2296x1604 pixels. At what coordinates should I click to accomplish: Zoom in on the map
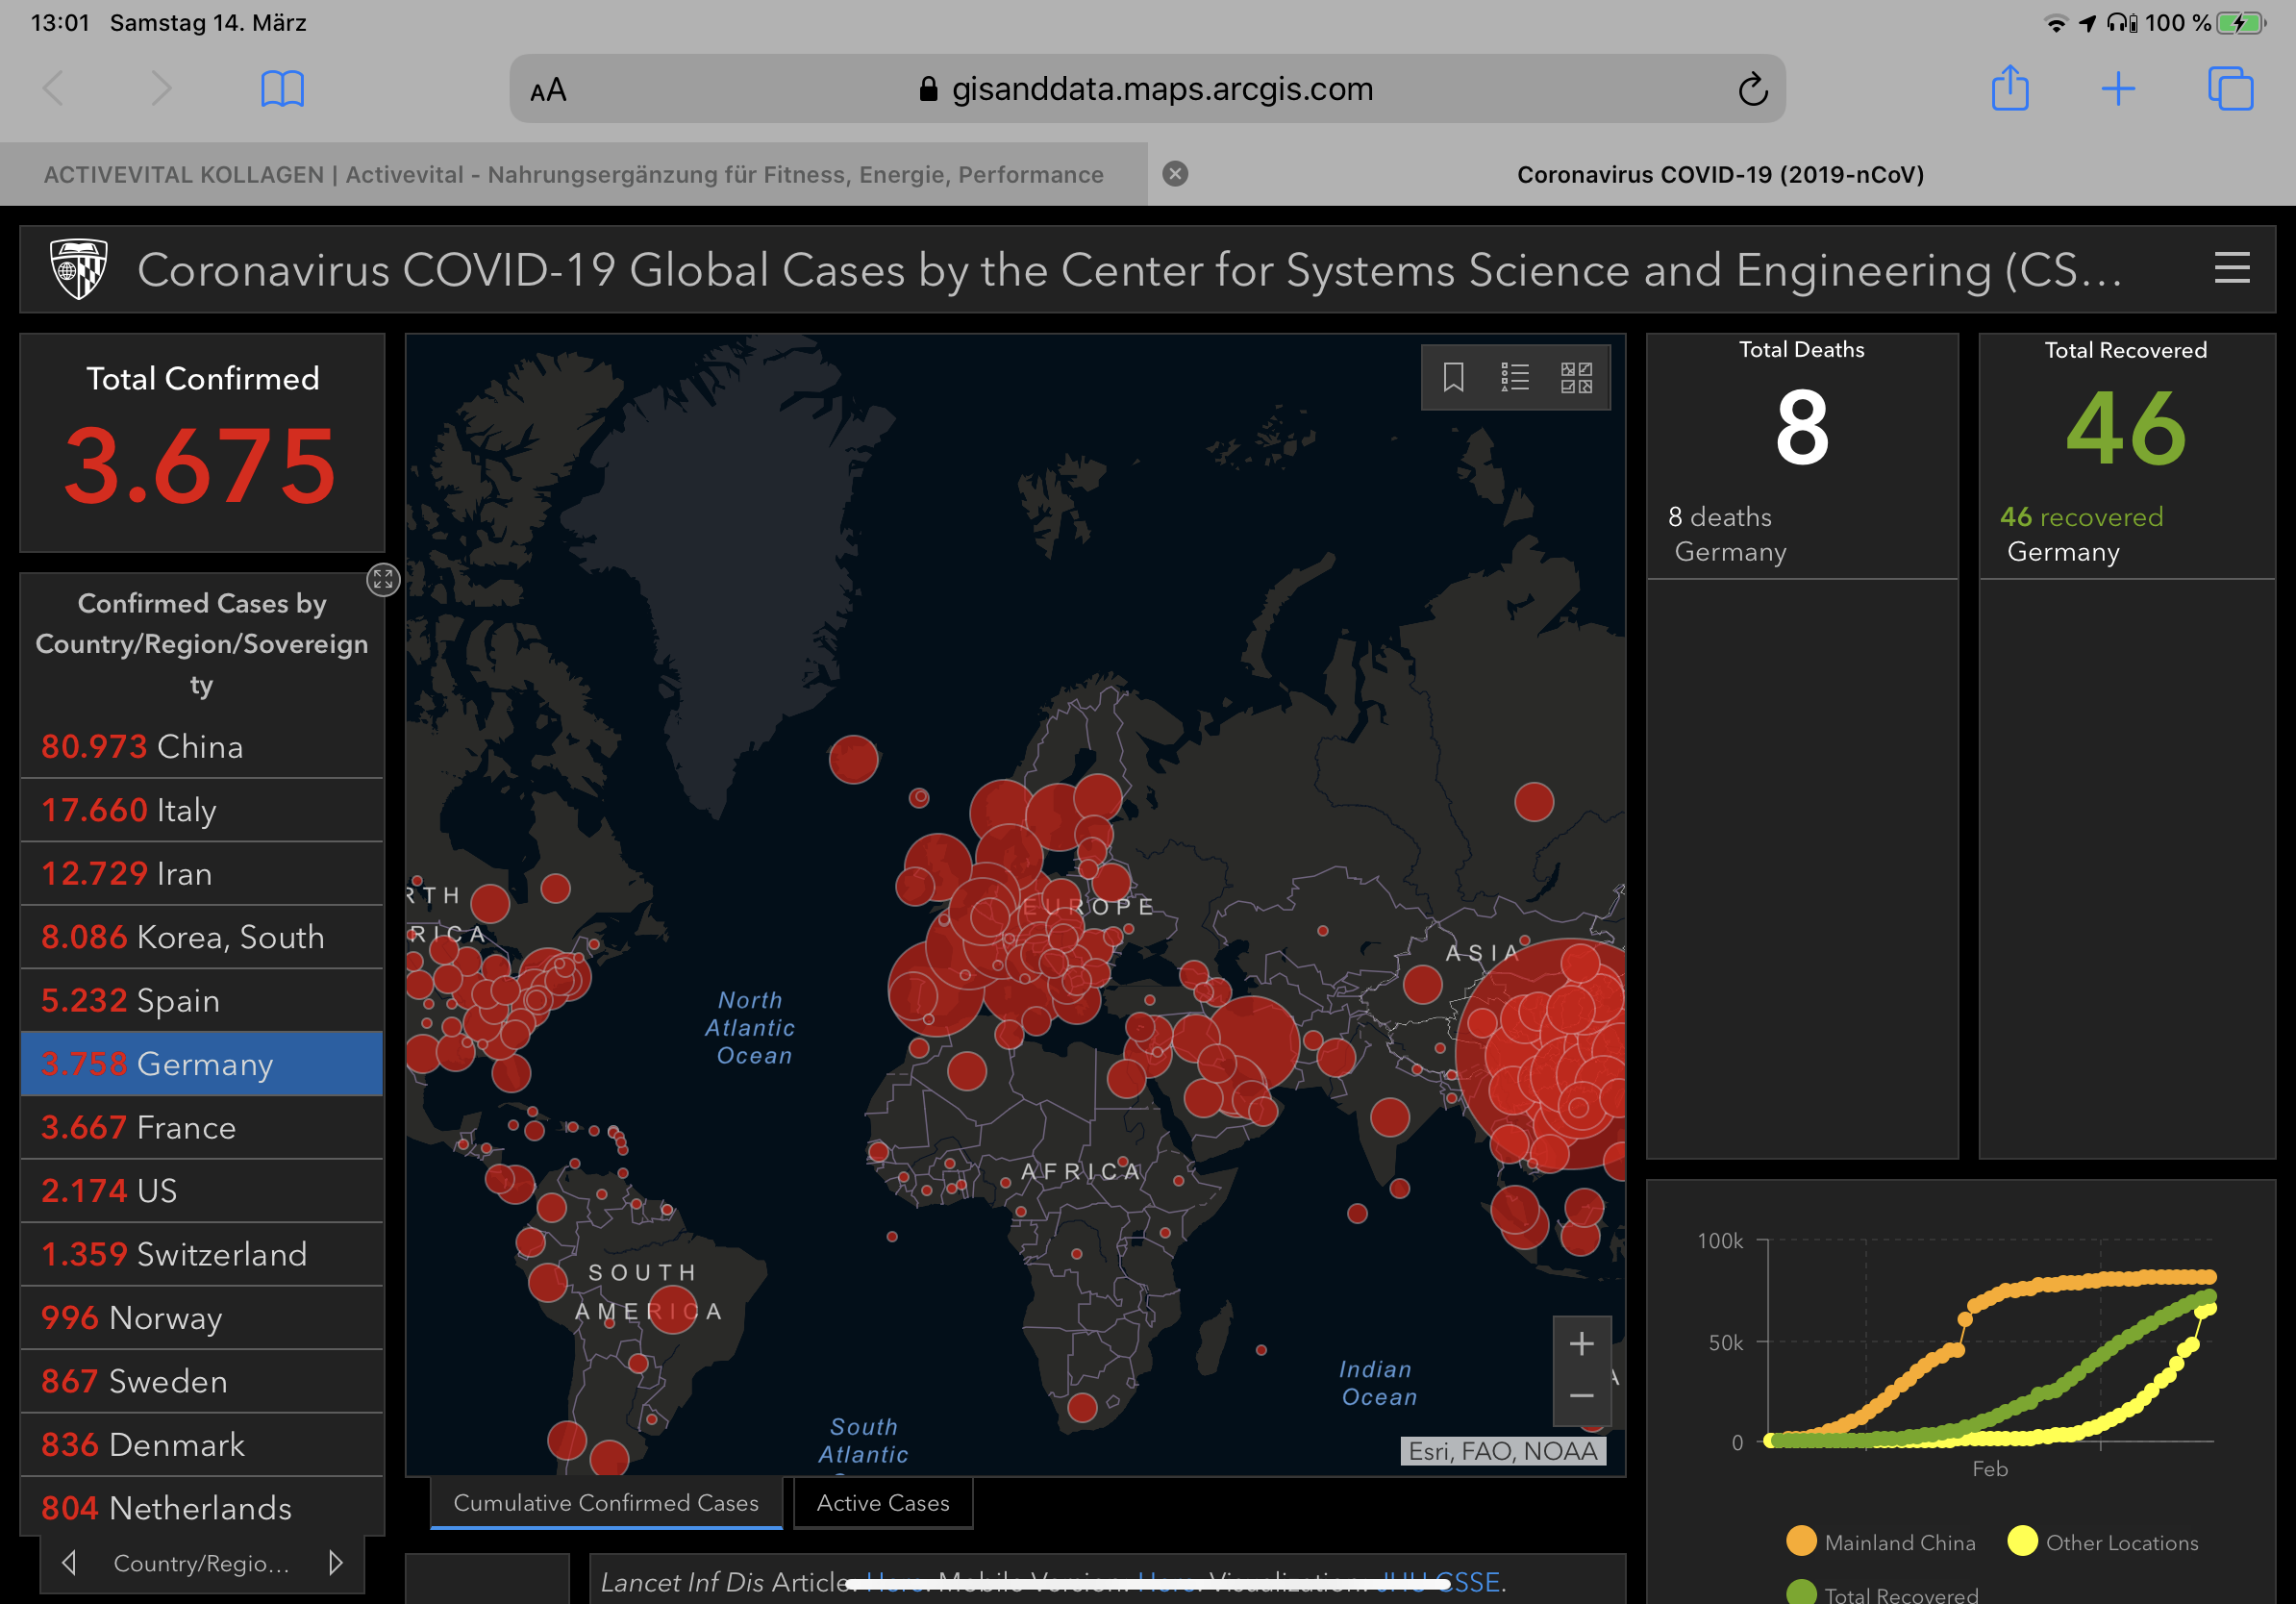pyautogui.click(x=1581, y=1343)
